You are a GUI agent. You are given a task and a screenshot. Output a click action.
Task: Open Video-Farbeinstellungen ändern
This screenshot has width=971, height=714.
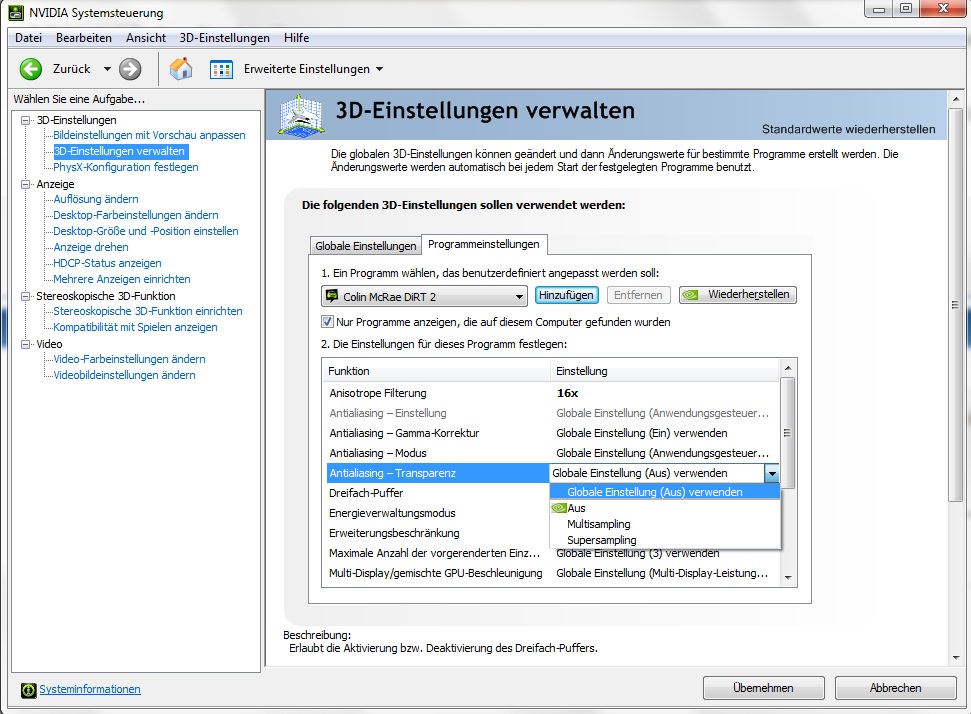click(x=129, y=359)
